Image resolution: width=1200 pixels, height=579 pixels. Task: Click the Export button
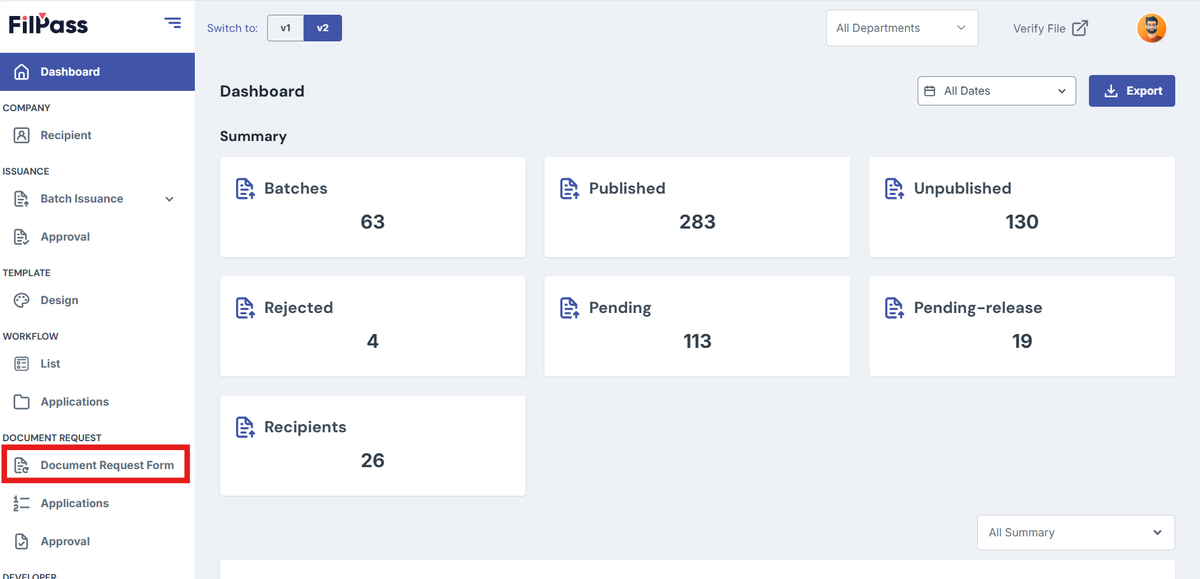(x=1132, y=91)
